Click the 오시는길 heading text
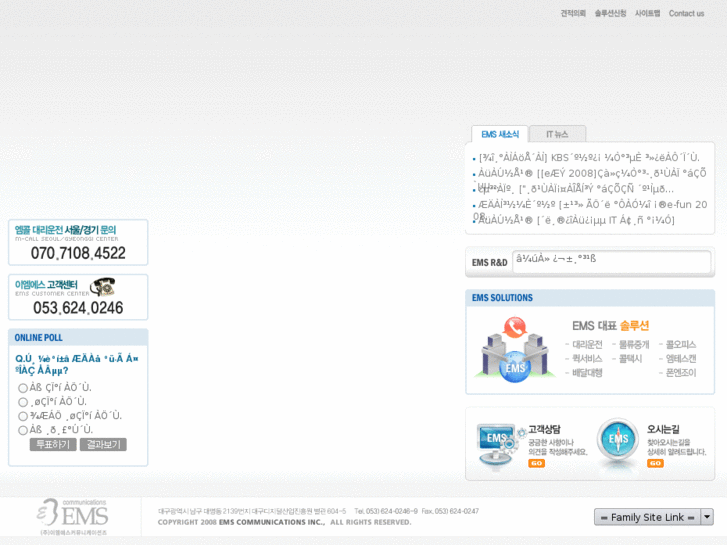Screen dimensions: 727x545 (663, 430)
